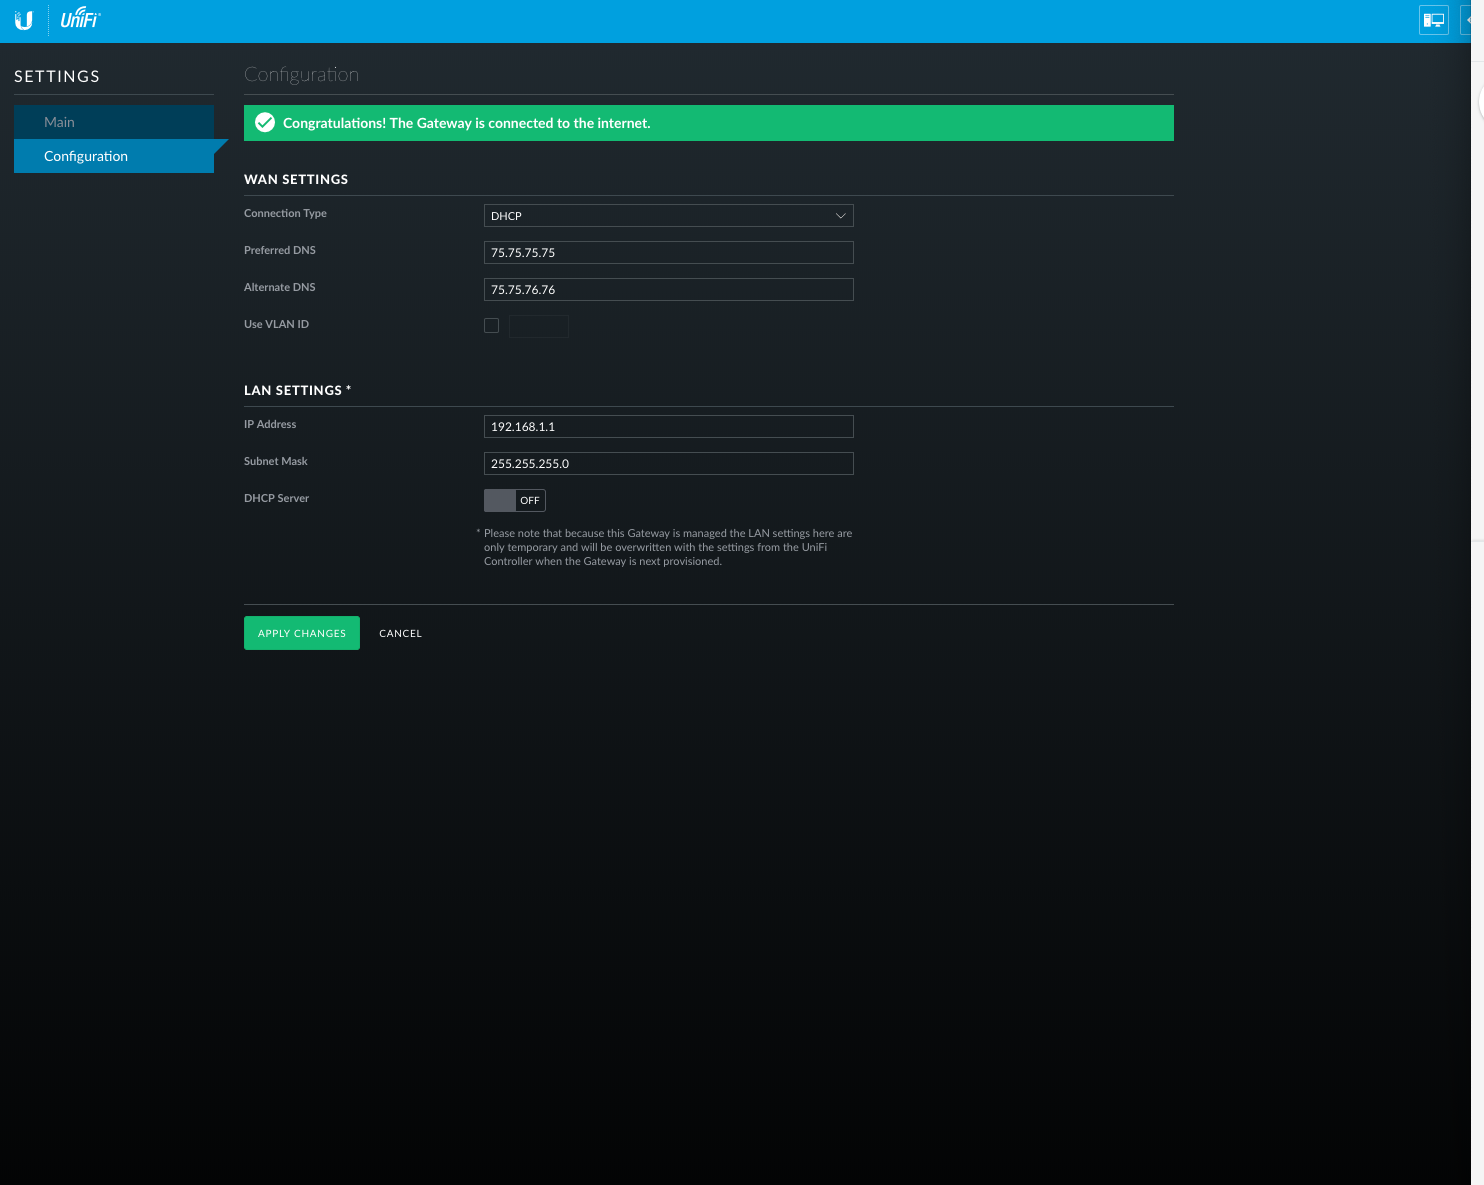1484x1185 pixels.
Task: Select the Configuration tab in sidebar
Action: pyautogui.click(x=86, y=156)
